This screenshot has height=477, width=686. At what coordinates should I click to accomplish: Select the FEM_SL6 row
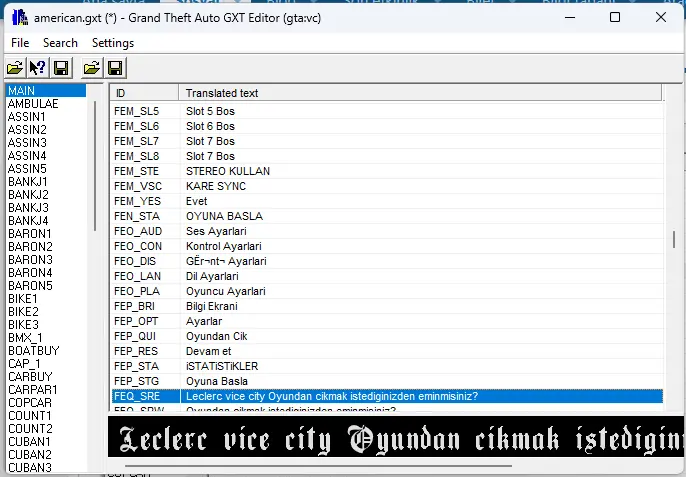point(387,126)
